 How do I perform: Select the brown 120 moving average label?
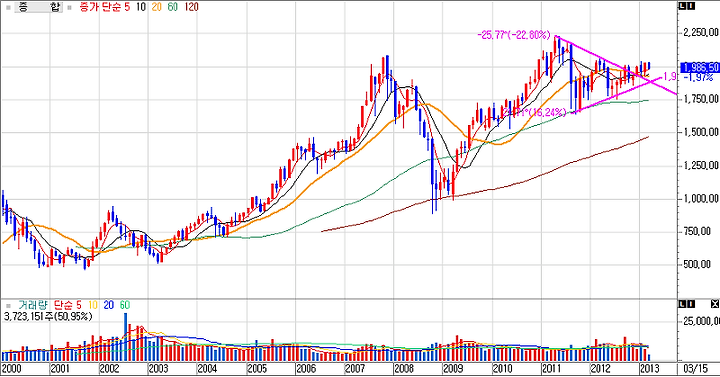click(x=191, y=7)
